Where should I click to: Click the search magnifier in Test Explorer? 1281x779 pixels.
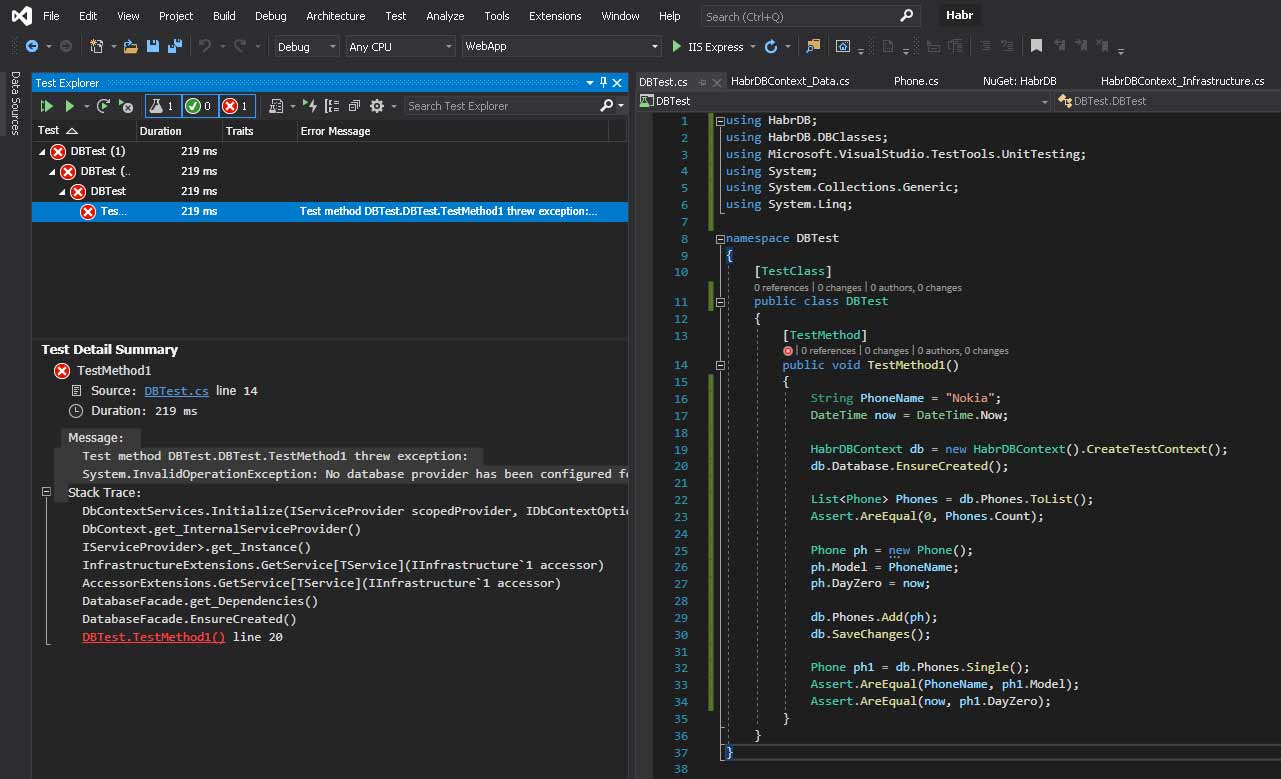pos(606,106)
